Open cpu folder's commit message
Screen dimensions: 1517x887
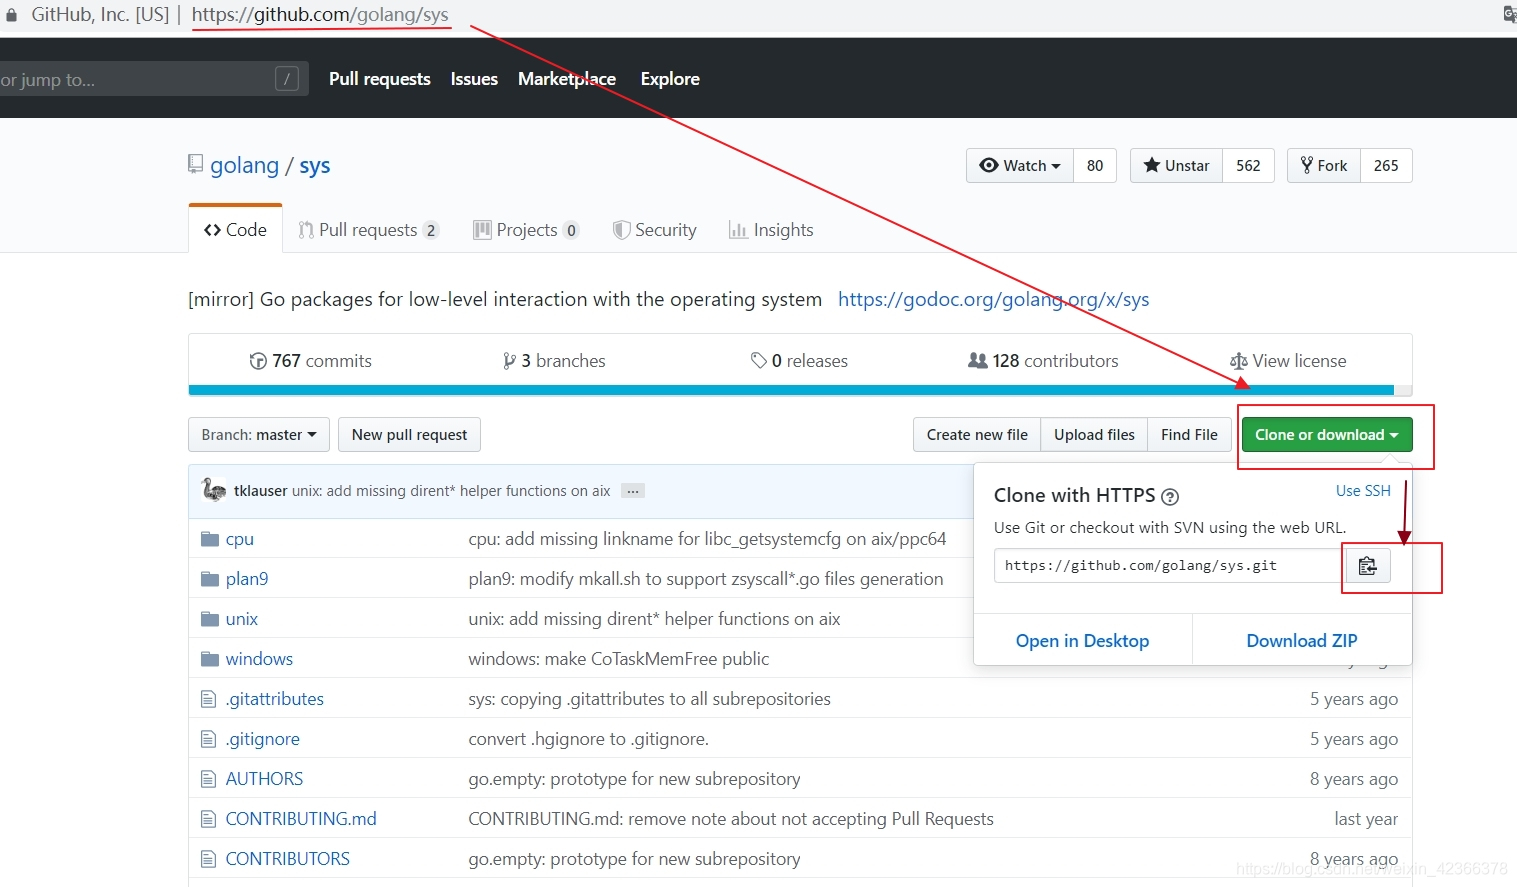click(707, 539)
